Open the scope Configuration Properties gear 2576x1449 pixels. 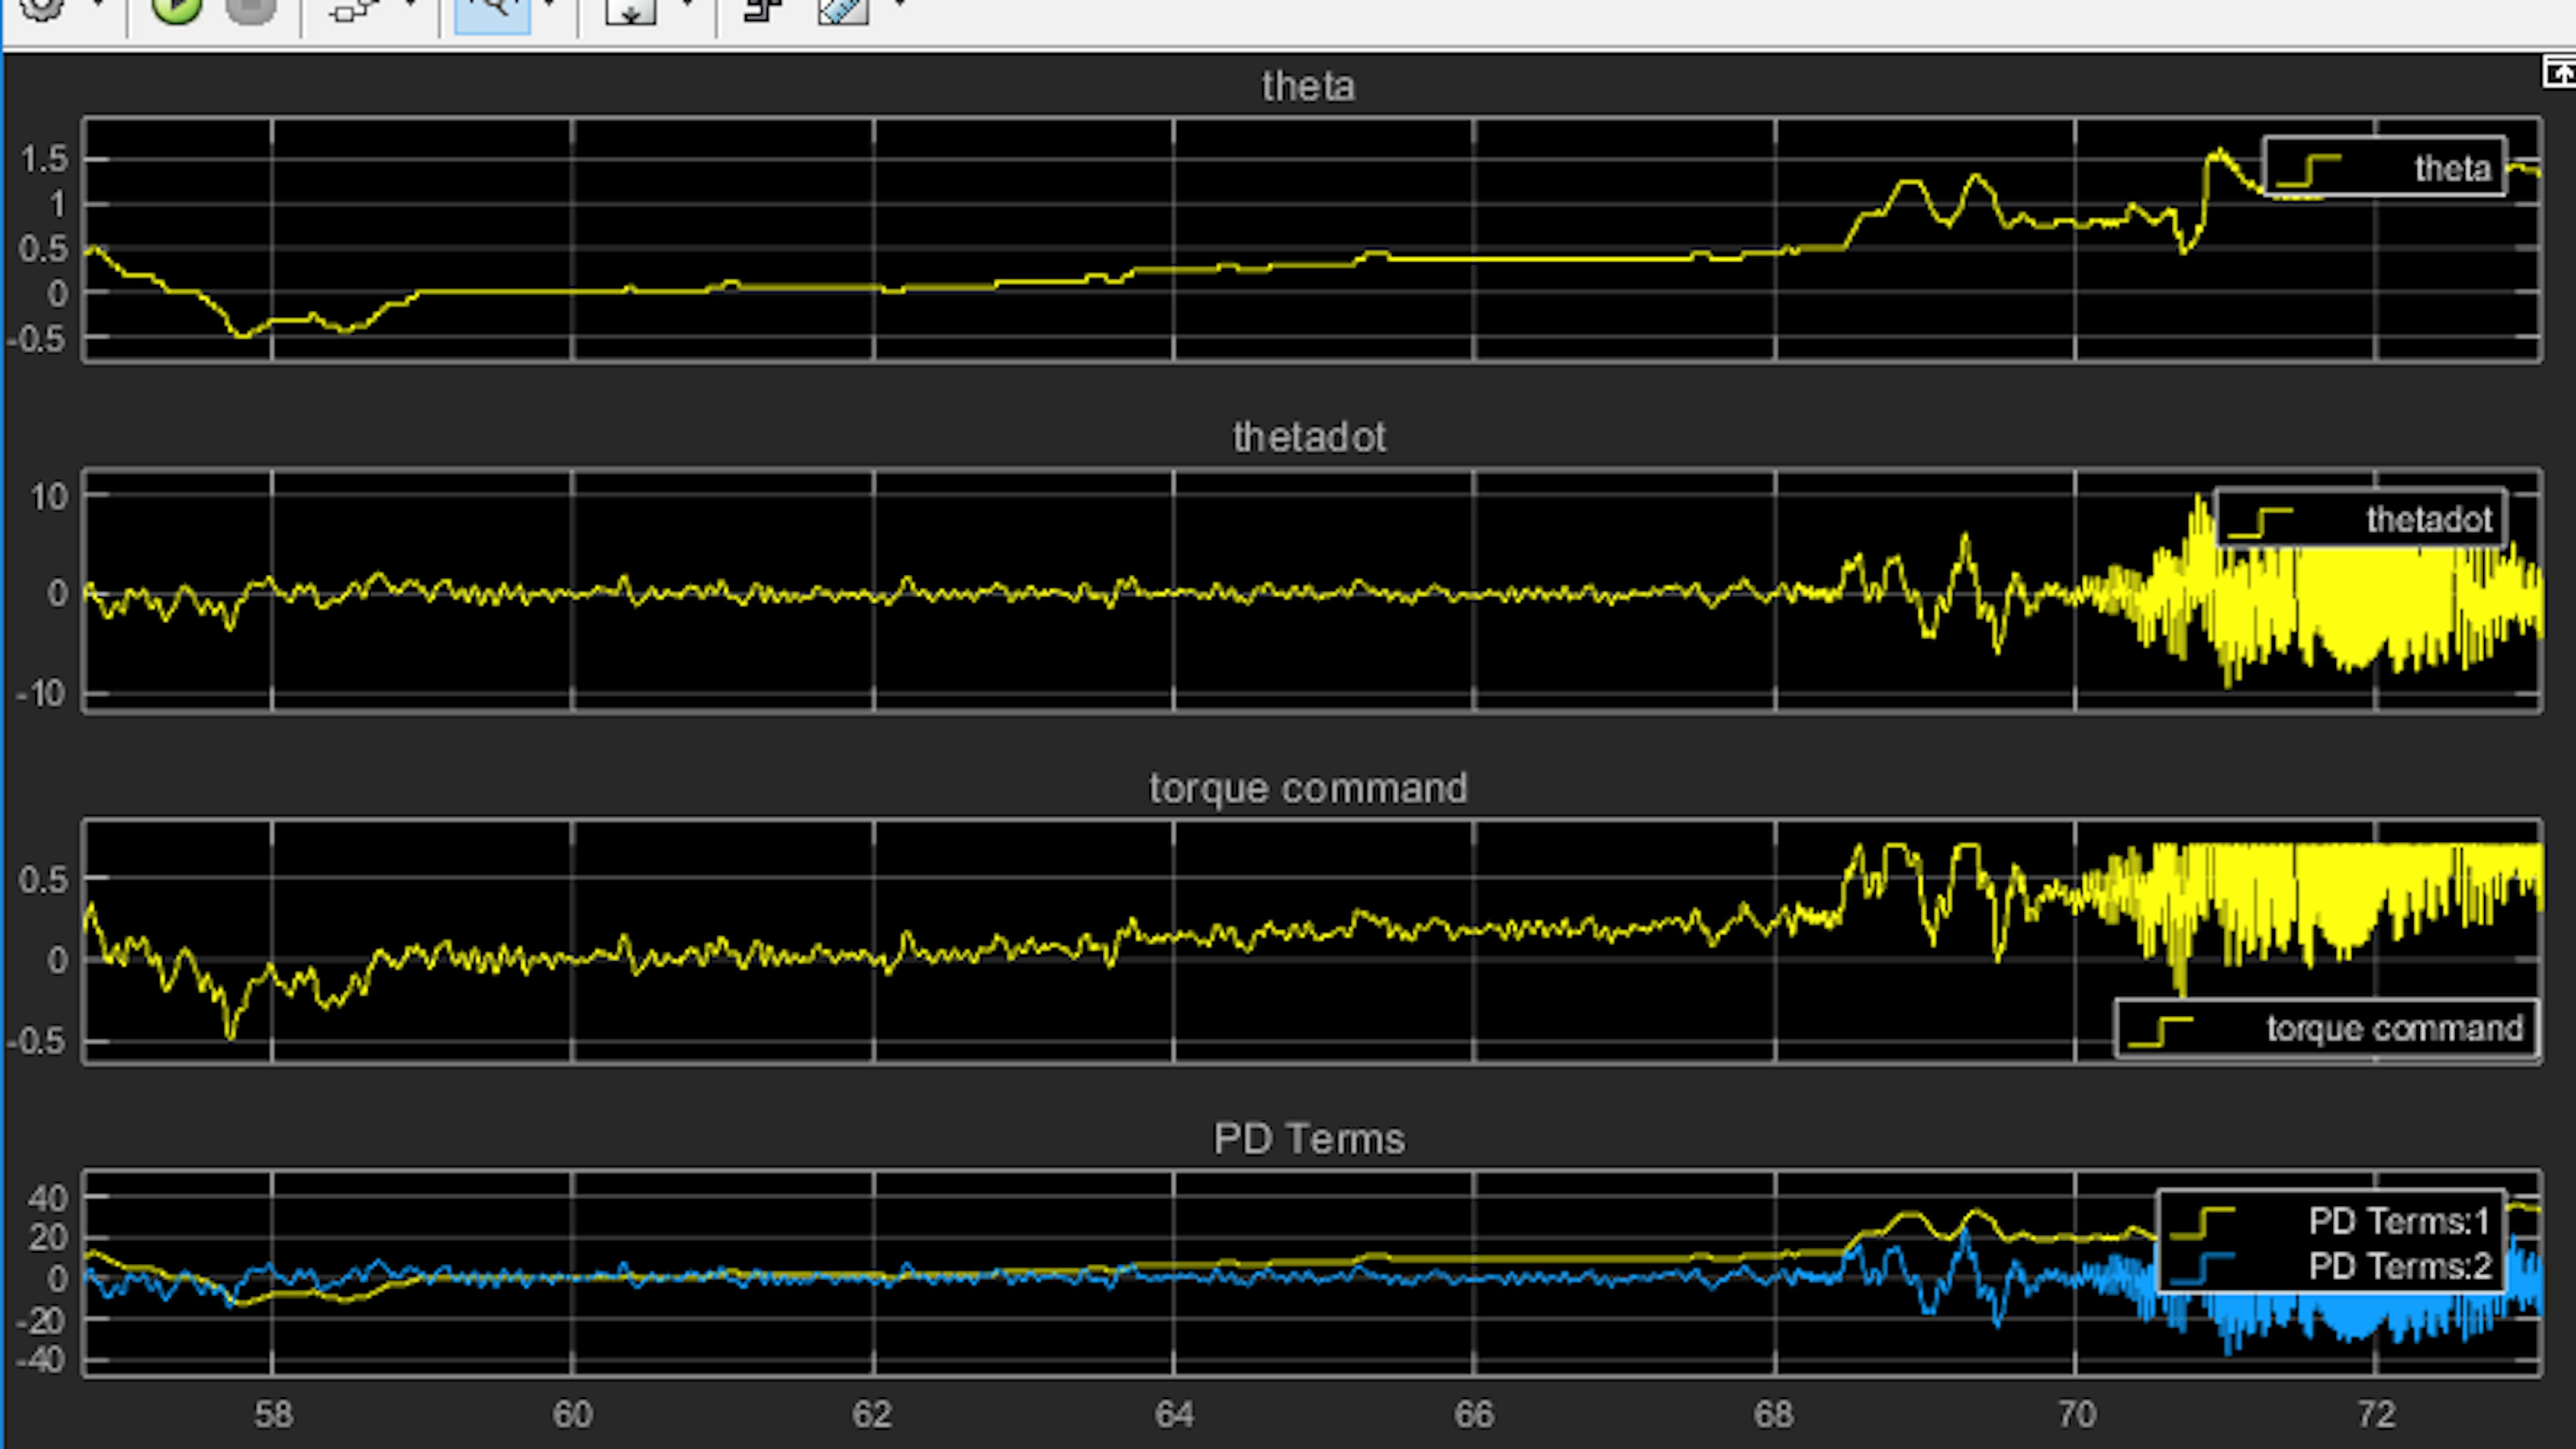[x=42, y=10]
